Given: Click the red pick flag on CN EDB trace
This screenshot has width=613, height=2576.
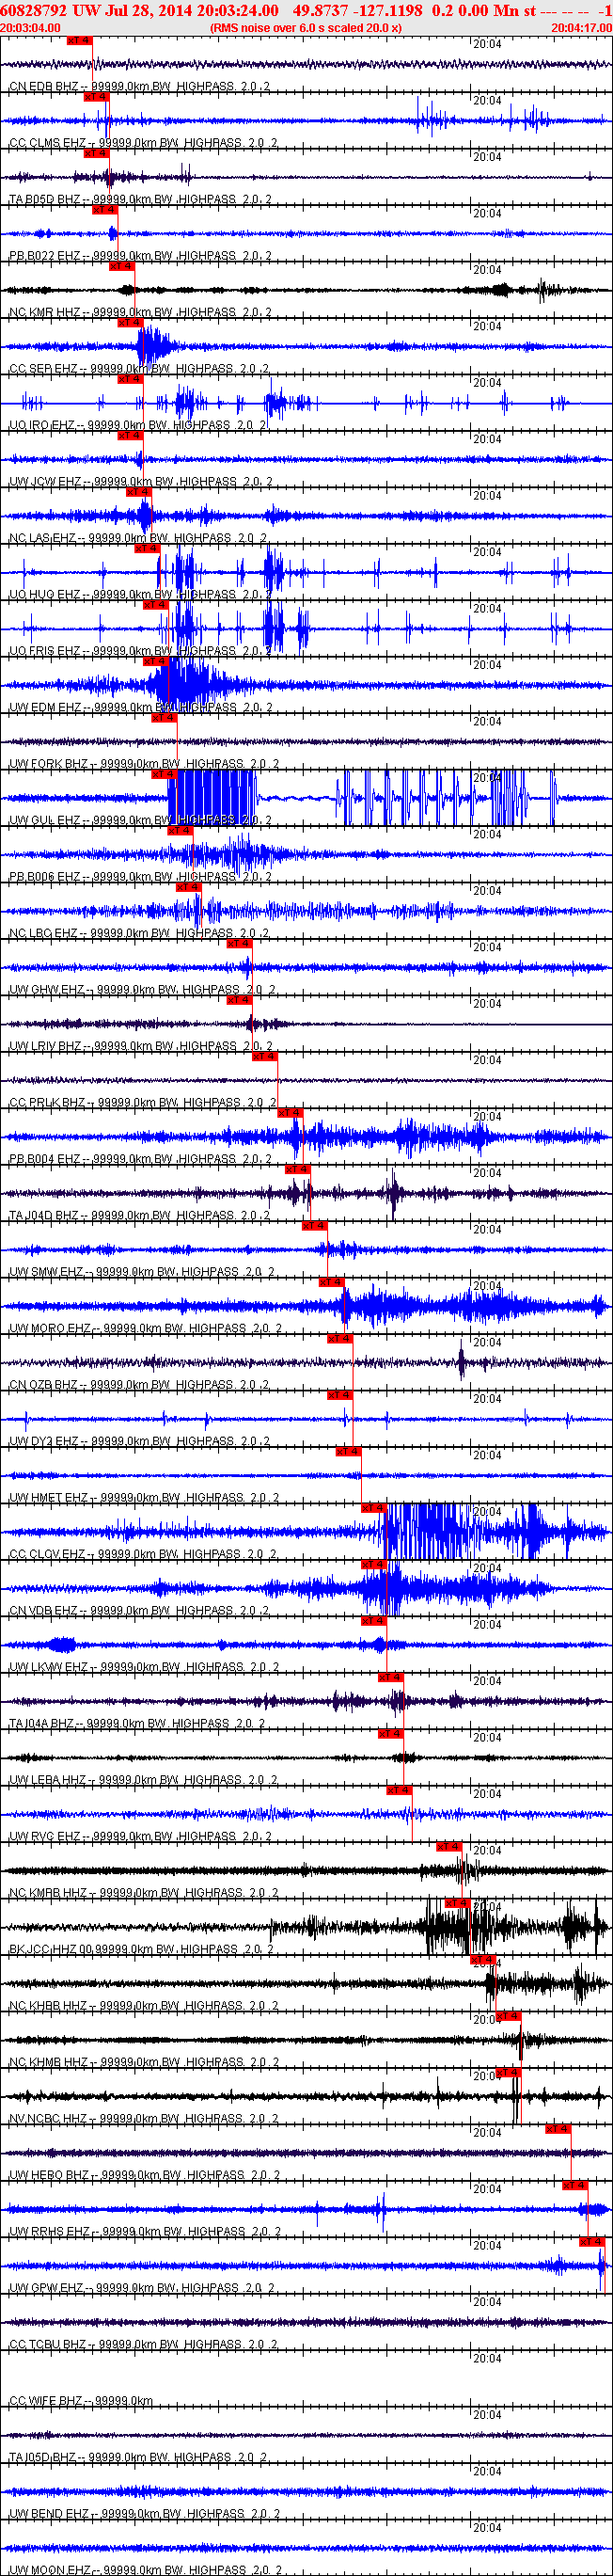Looking at the screenshot, I should (80, 41).
